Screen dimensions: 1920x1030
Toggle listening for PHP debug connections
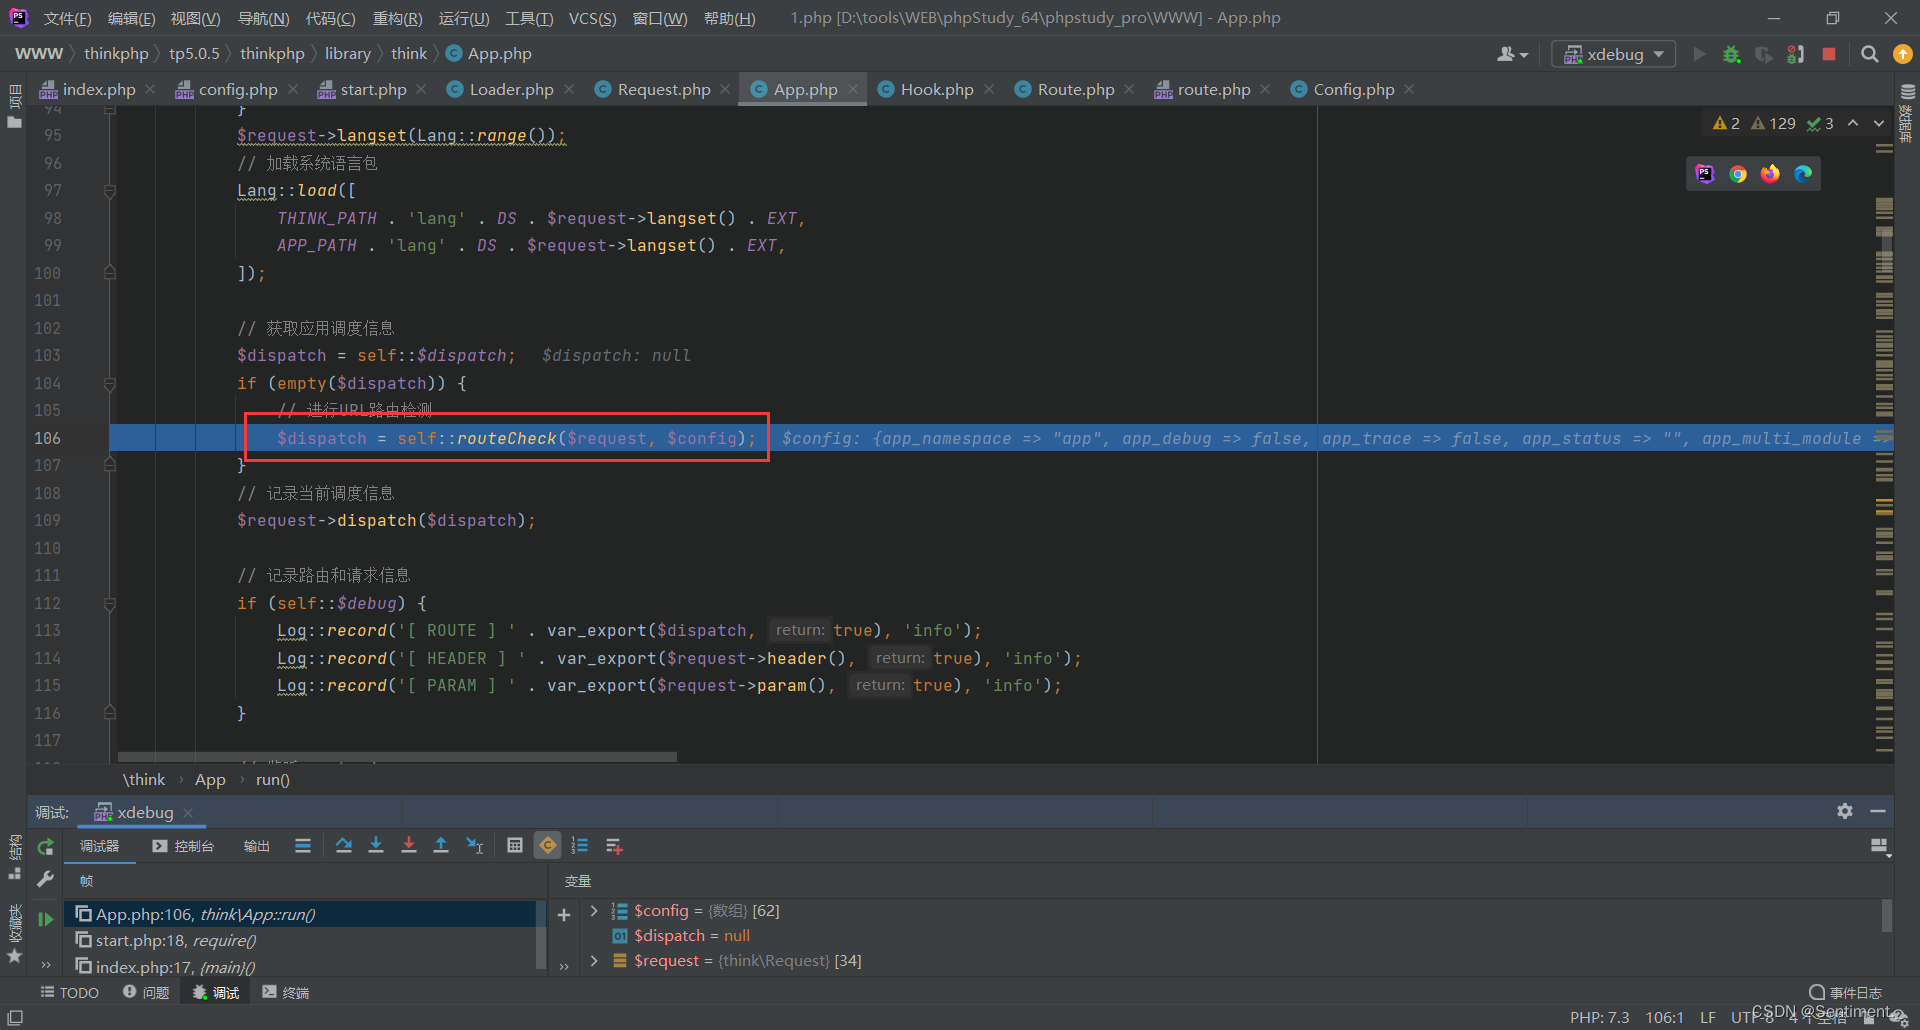point(1796,54)
